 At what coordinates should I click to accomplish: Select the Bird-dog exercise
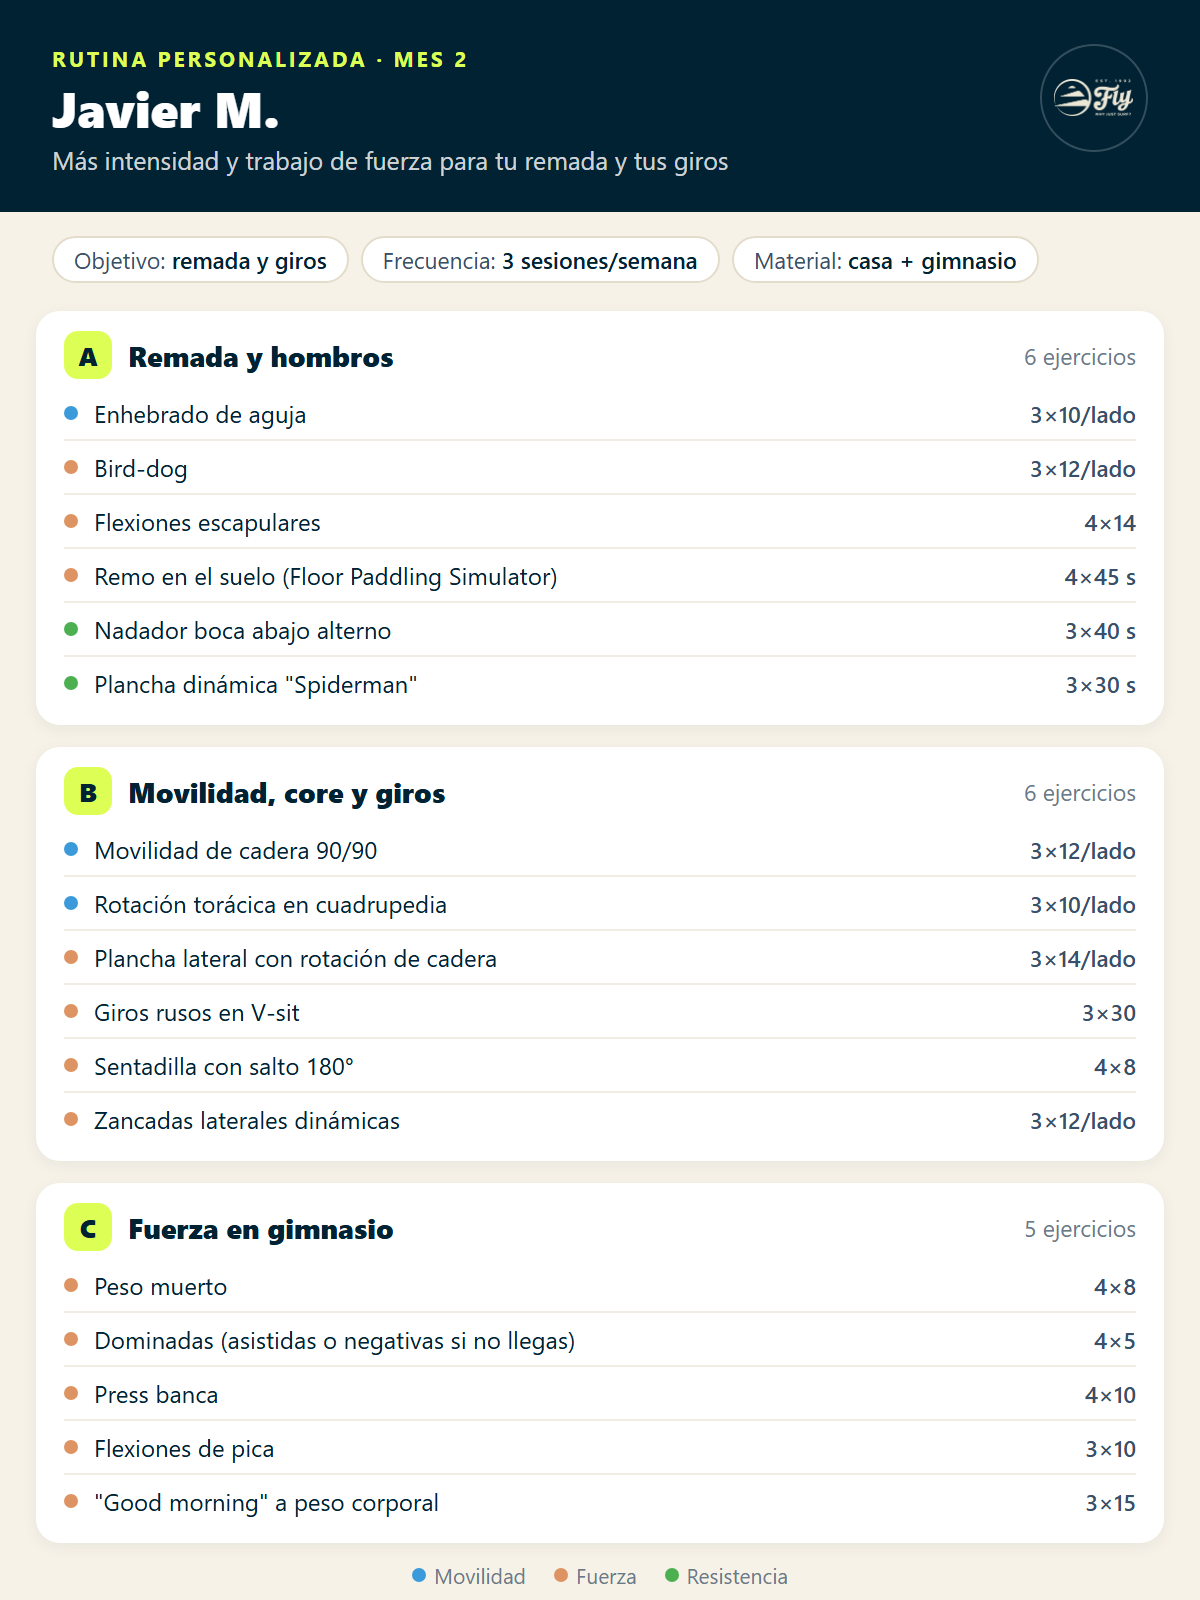coord(600,468)
